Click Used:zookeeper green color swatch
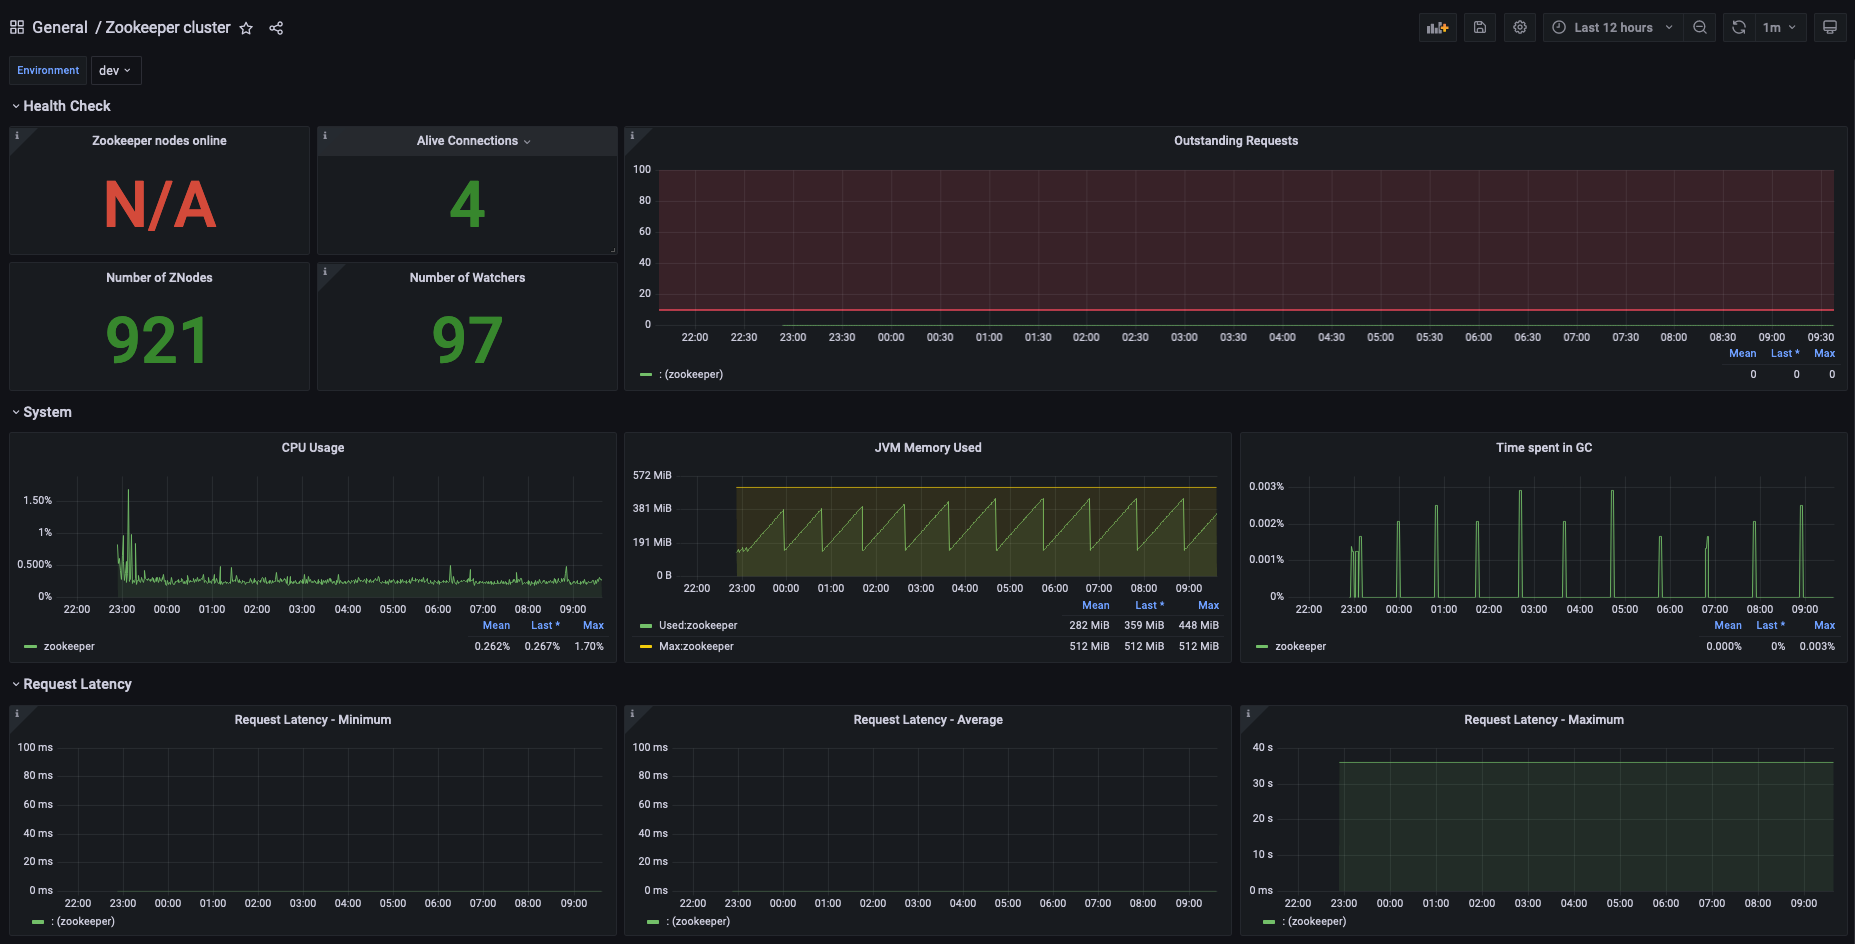The image size is (1855, 944). (646, 626)
